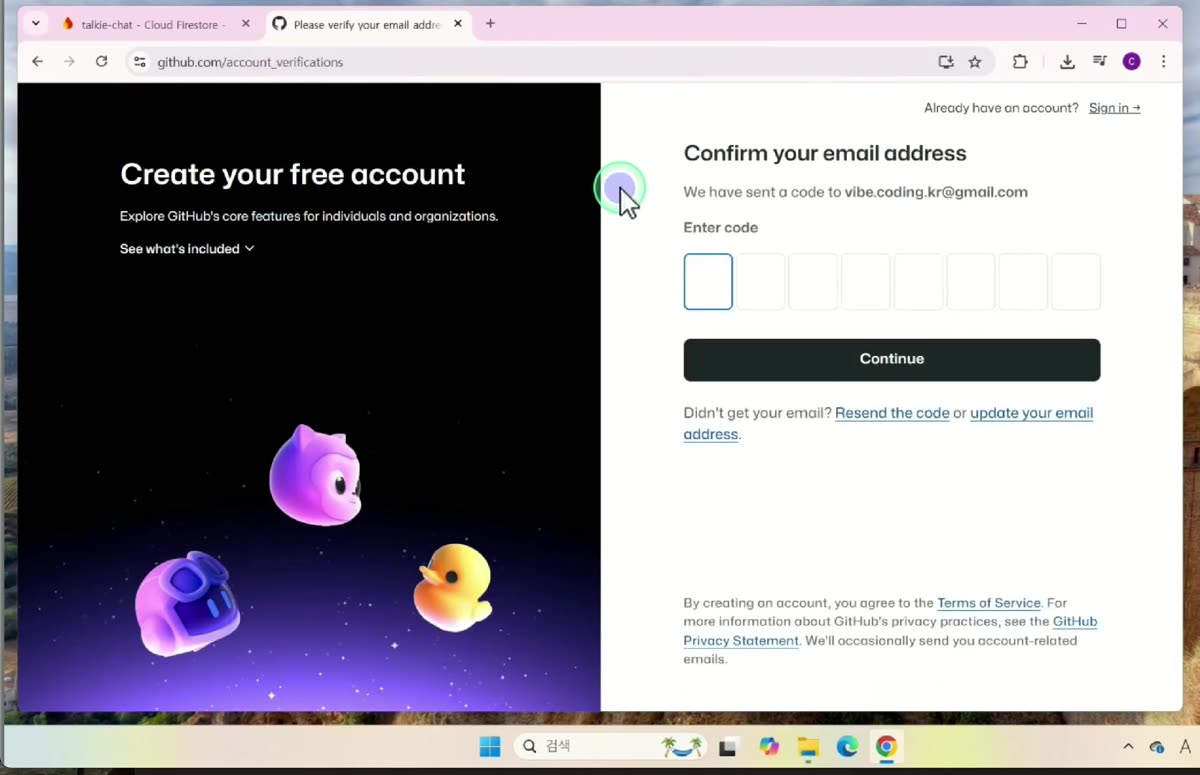Focus the fourth code digit box
This screenshot has height=775, width=1200.
tap(866, 281)
